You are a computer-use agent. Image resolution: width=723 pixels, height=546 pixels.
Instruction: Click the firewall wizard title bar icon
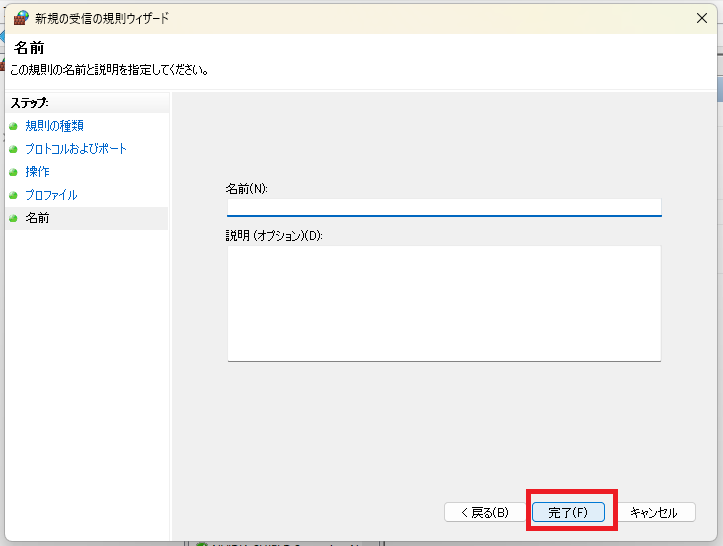tap(20, 18)
